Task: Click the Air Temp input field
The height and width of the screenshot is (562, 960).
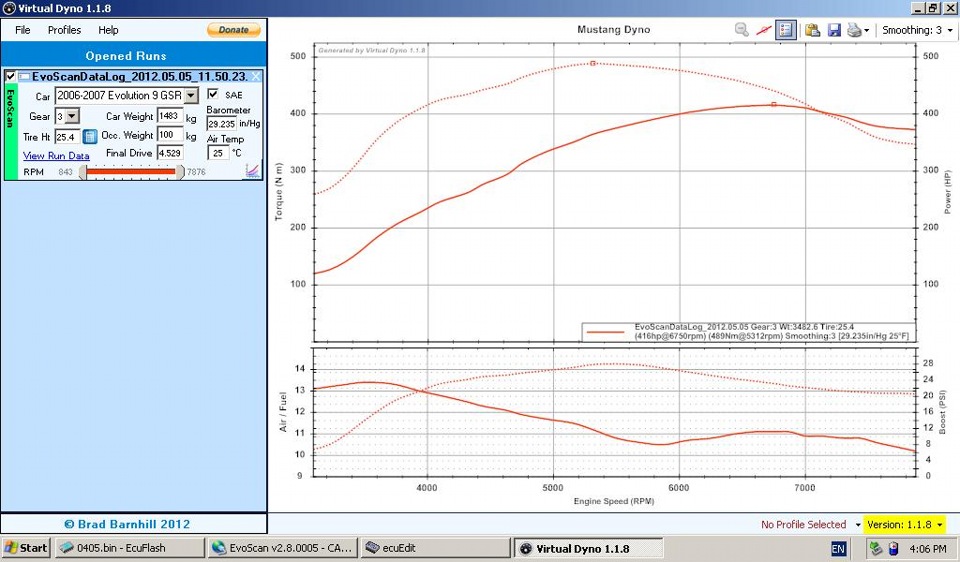Action: (219, 153)
